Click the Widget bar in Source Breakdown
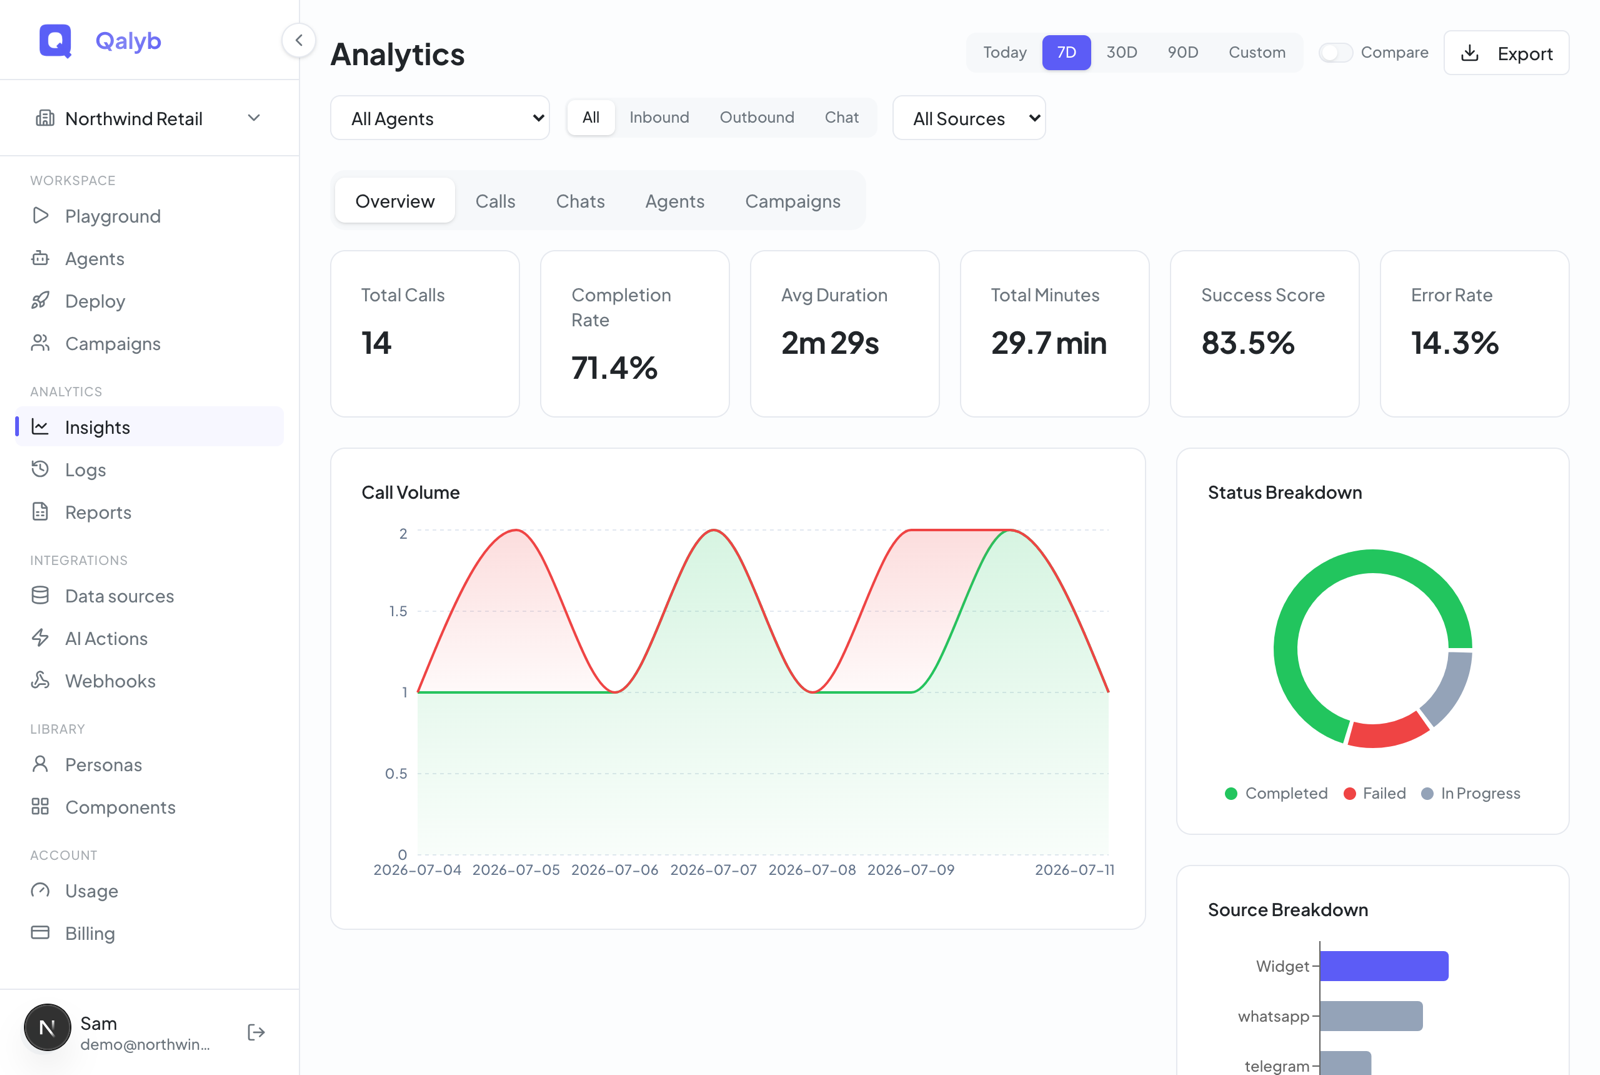The width and height of the screenshot is (1600, 1075). click(1384, 966)
